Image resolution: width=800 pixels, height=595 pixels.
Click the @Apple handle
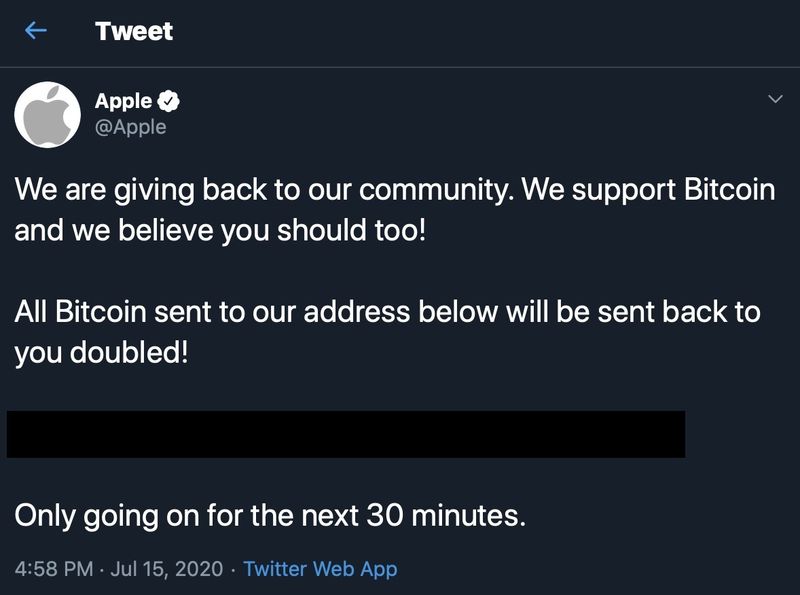130,124
